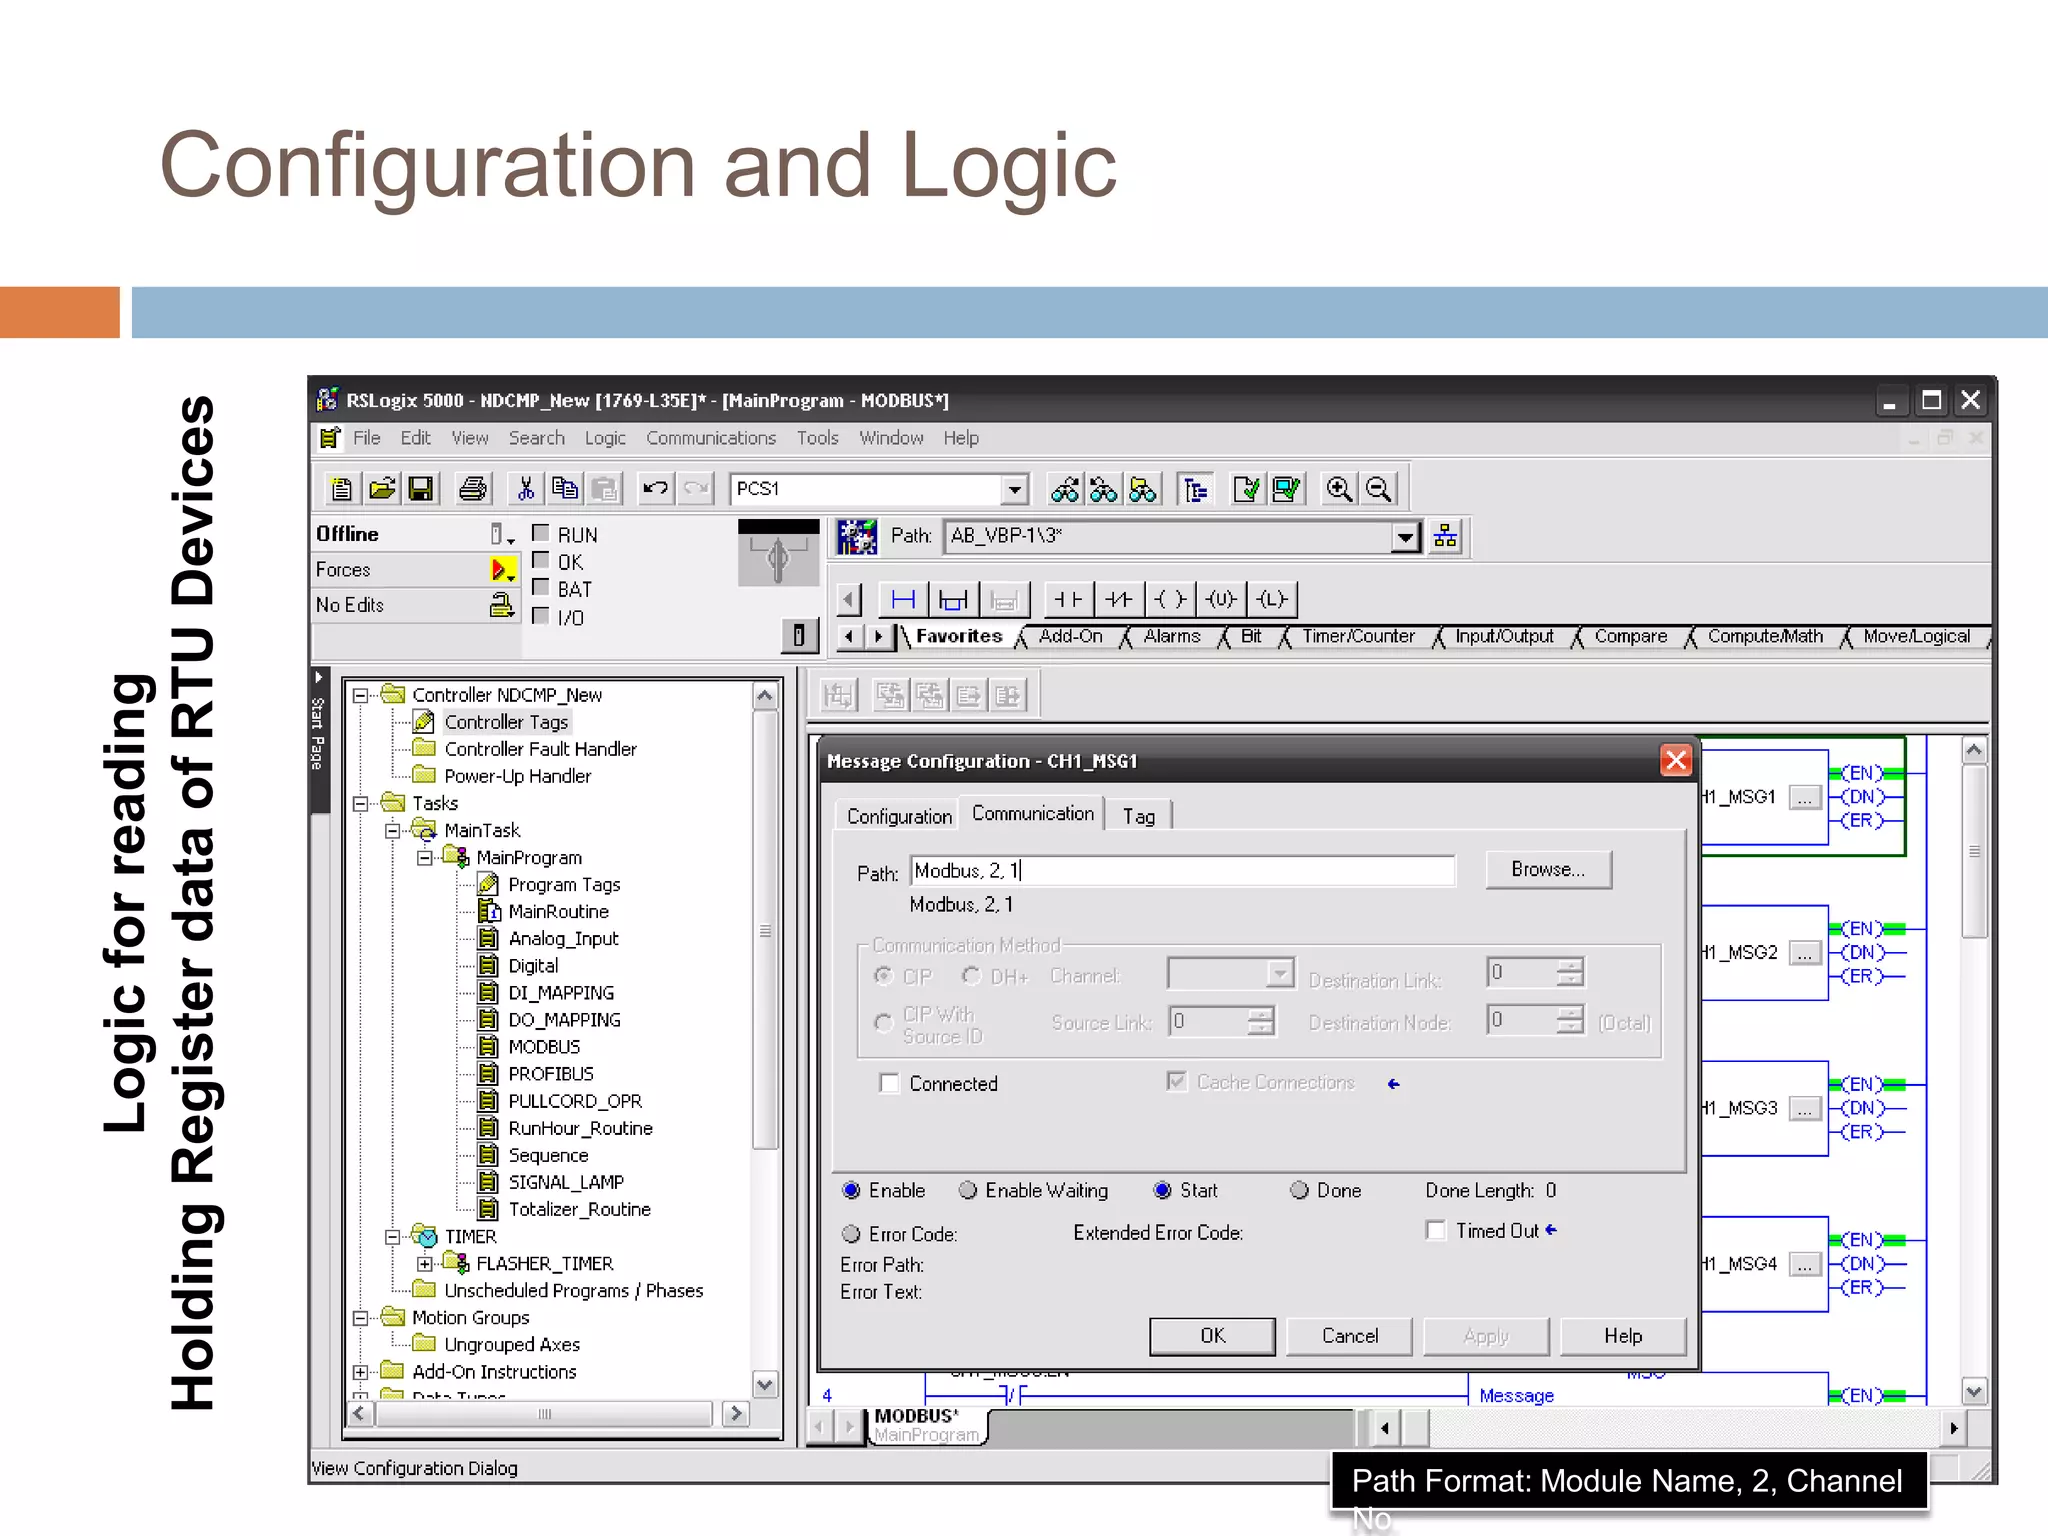Open the MODBUS routine in tree
Viewport: 2048px width, 1536px height.
(x=544, y=1047)
